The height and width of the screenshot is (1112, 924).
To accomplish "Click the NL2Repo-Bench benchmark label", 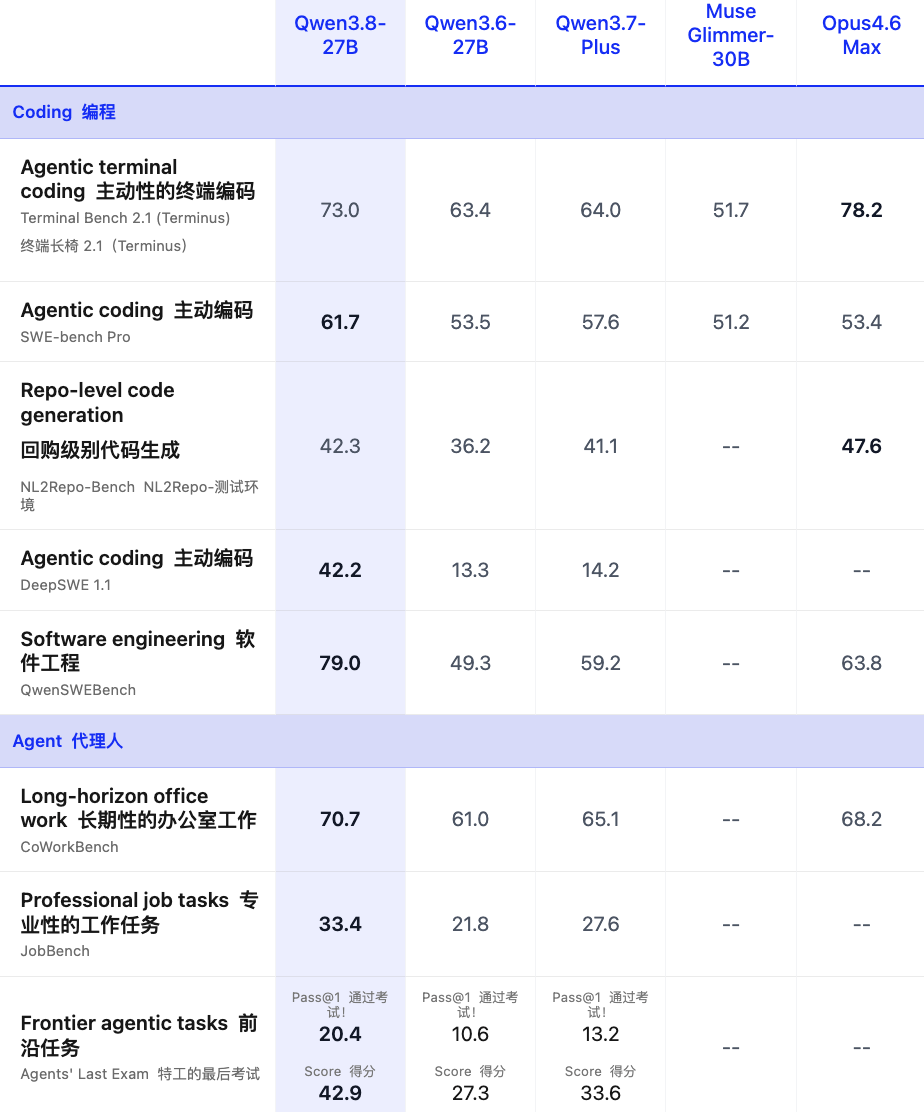I will [x=77, y=487].
